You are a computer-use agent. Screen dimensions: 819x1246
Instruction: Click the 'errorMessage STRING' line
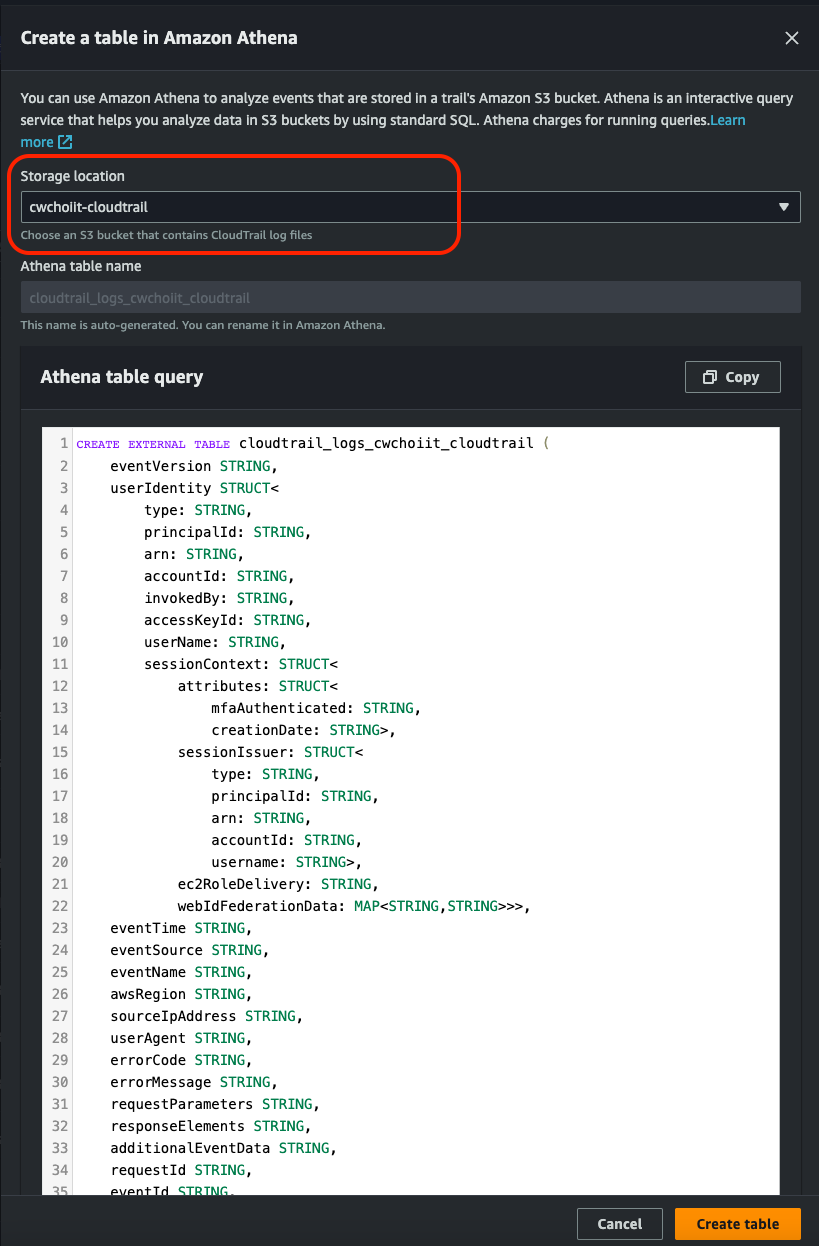pos(194,1082)
